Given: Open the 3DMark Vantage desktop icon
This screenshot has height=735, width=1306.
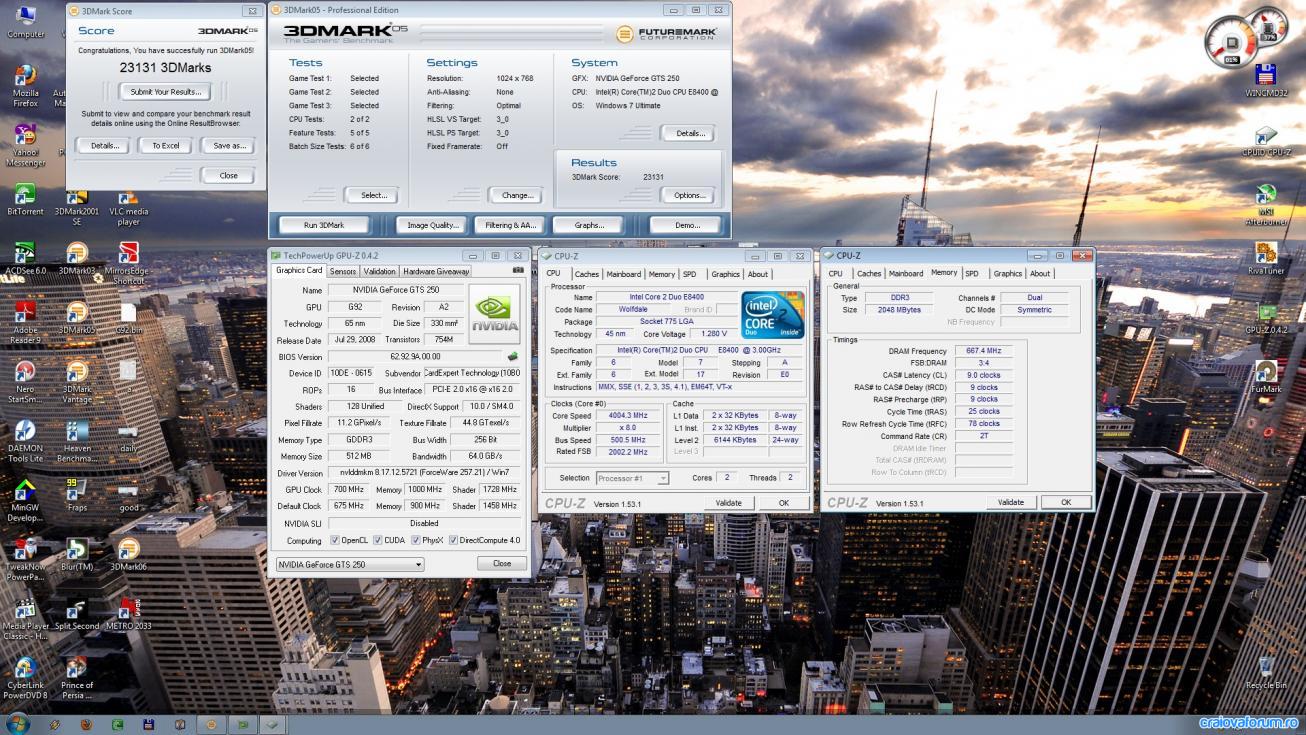Looking at the screenshot, I should click(x=77, y=381).
